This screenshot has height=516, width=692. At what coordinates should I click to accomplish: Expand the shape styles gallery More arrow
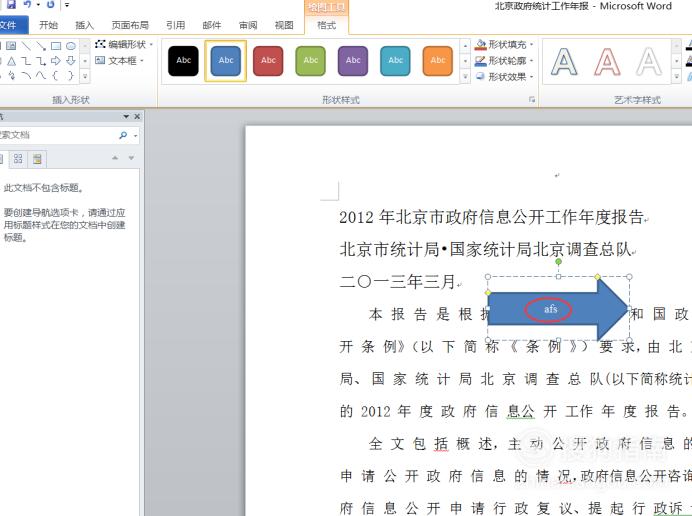coord(465,76)
